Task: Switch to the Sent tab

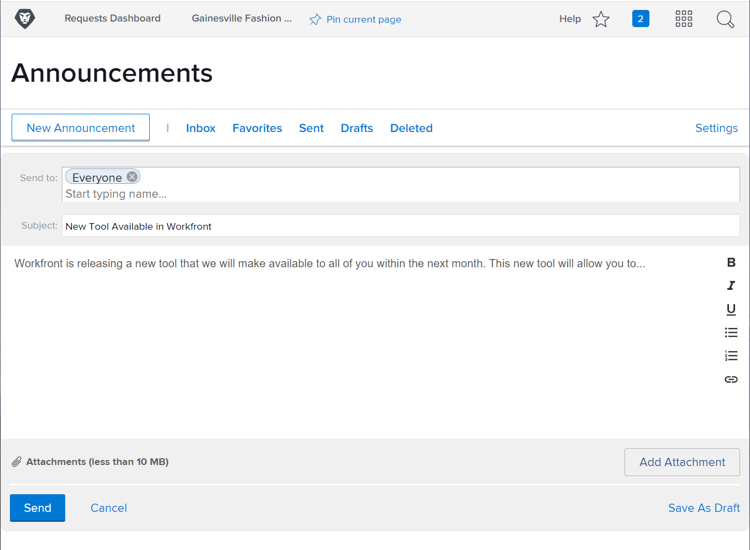Action: click(x=311, y=128)
